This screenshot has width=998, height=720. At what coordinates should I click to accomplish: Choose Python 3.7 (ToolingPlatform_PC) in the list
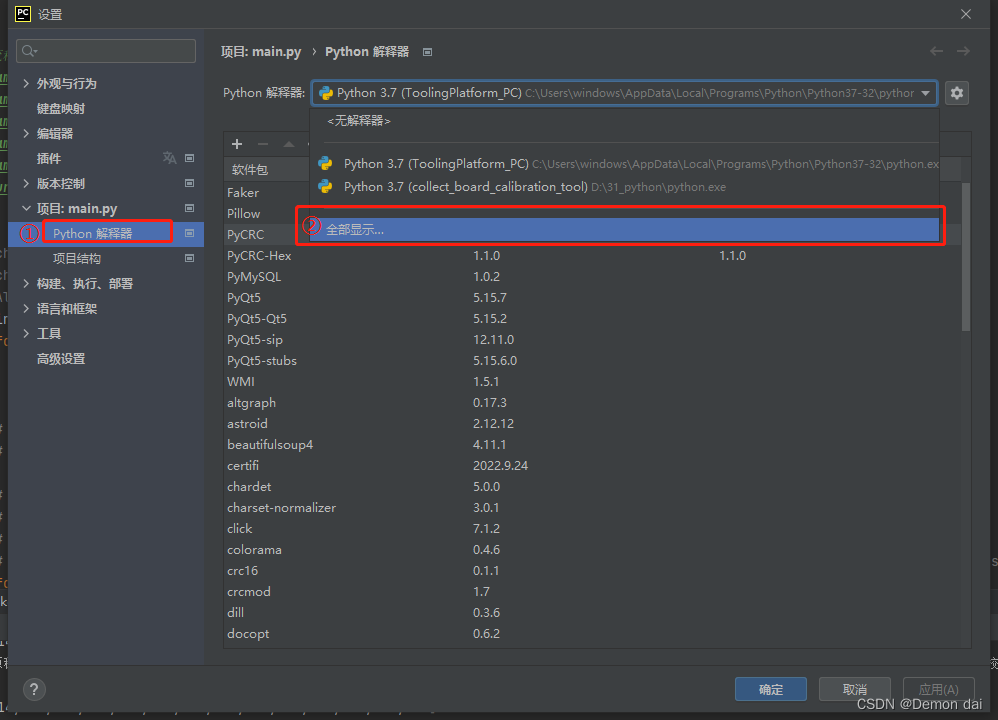click(x=624, y=164)
